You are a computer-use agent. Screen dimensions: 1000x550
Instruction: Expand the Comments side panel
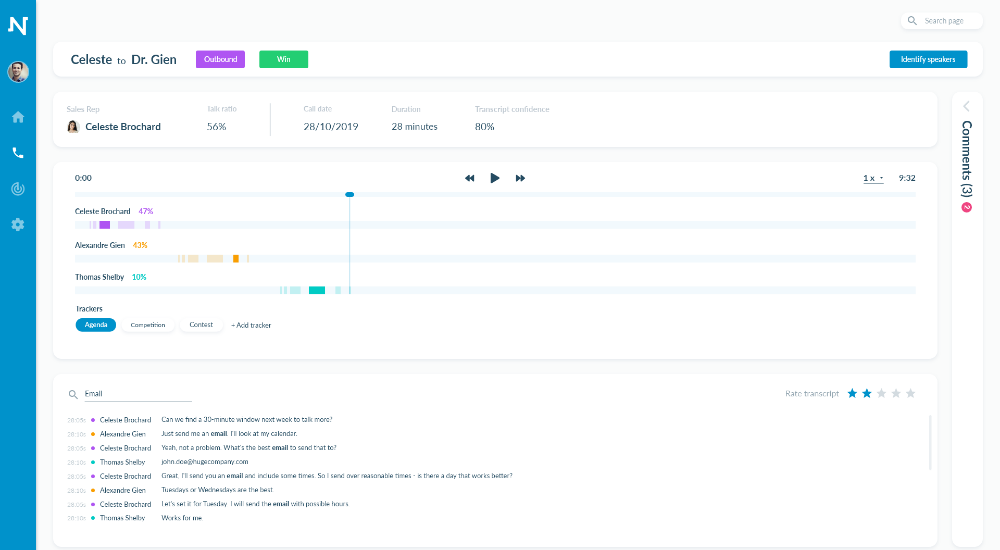[966, 106]
